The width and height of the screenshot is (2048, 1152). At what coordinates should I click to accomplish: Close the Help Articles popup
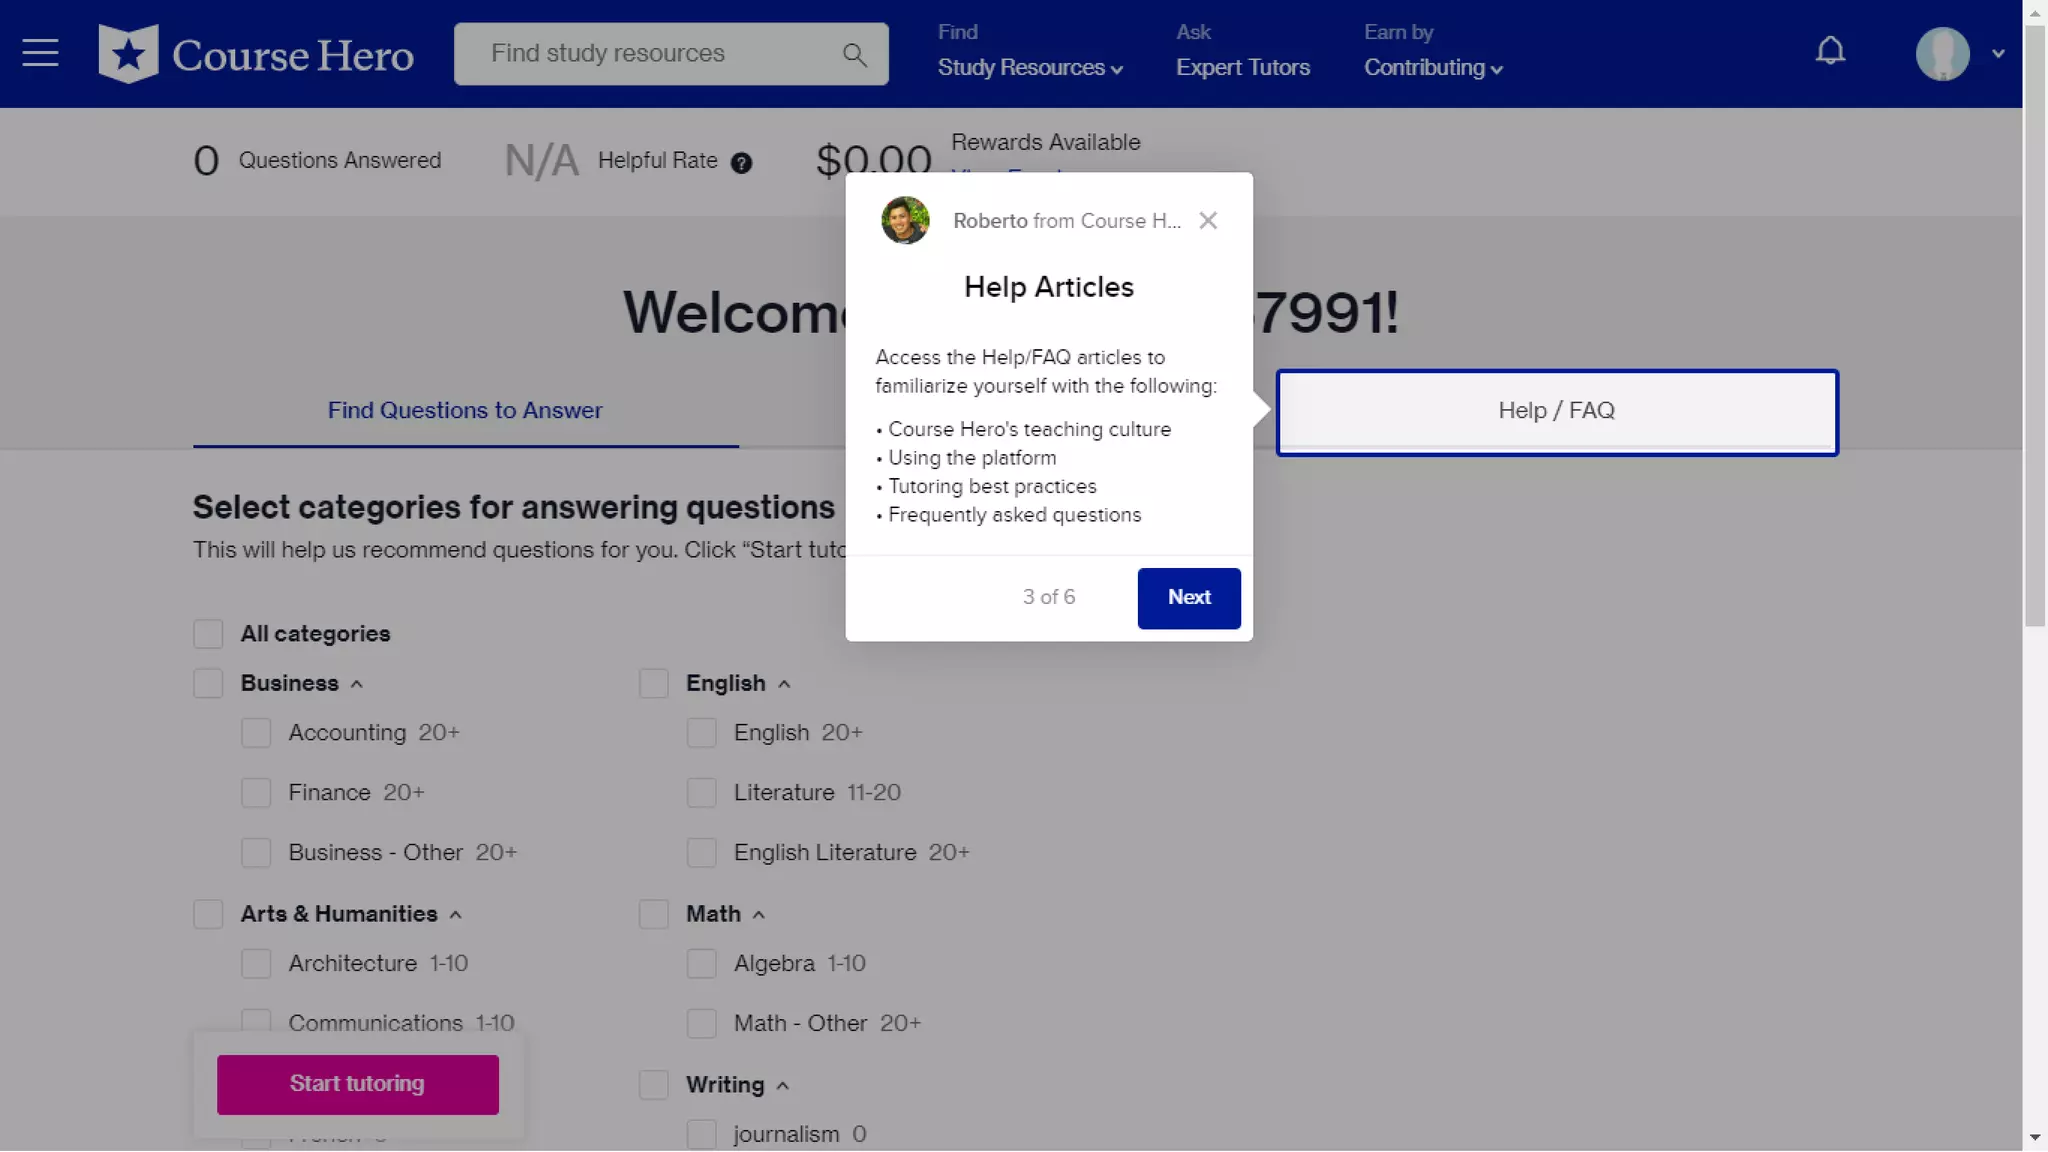point(1208,221)
